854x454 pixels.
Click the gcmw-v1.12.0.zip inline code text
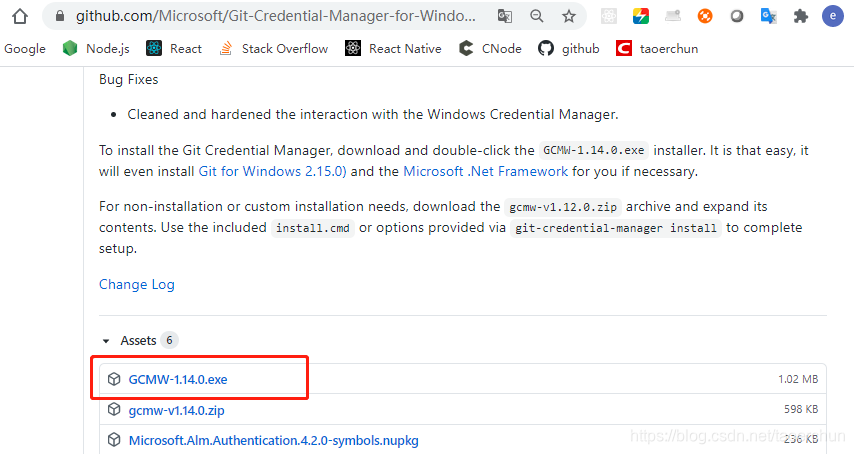click(x=563, y=207)
